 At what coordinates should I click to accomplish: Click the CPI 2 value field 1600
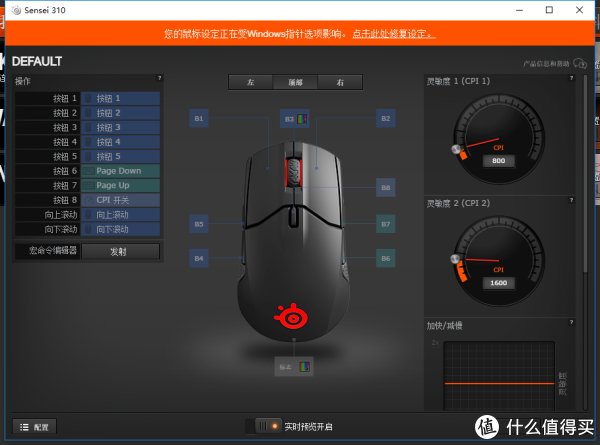point(499,283)
